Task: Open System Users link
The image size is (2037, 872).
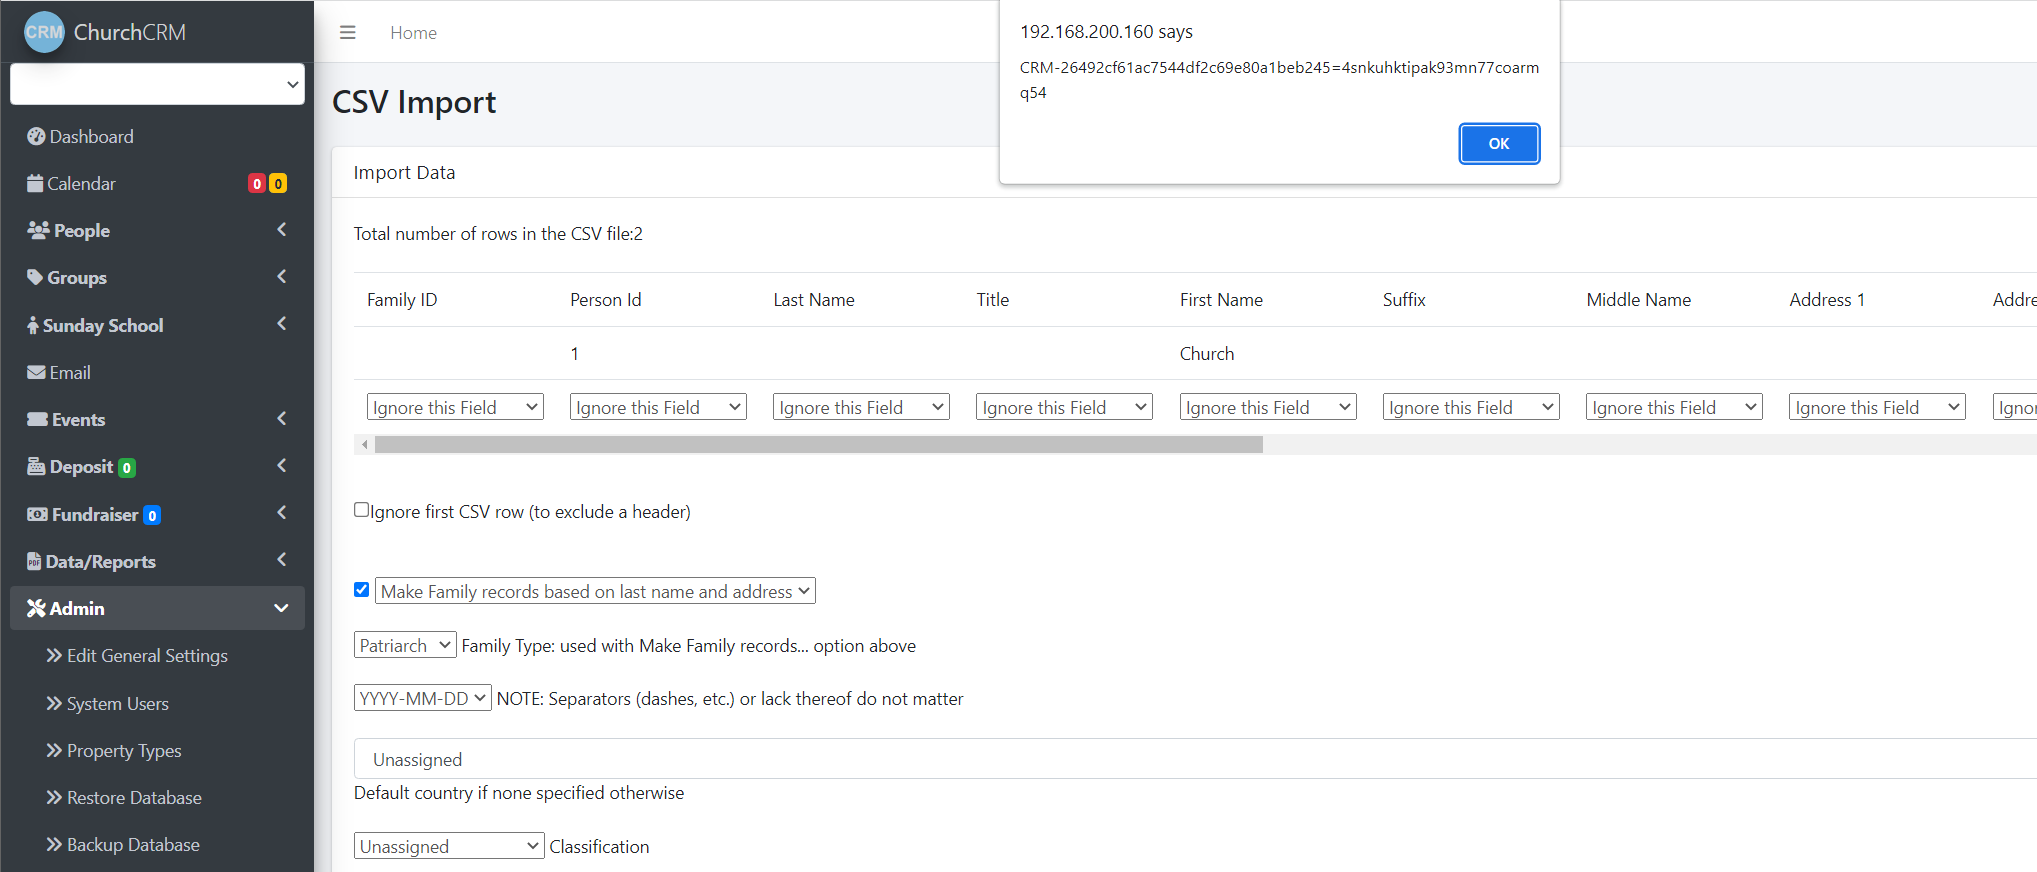Action: click(118, 704)
